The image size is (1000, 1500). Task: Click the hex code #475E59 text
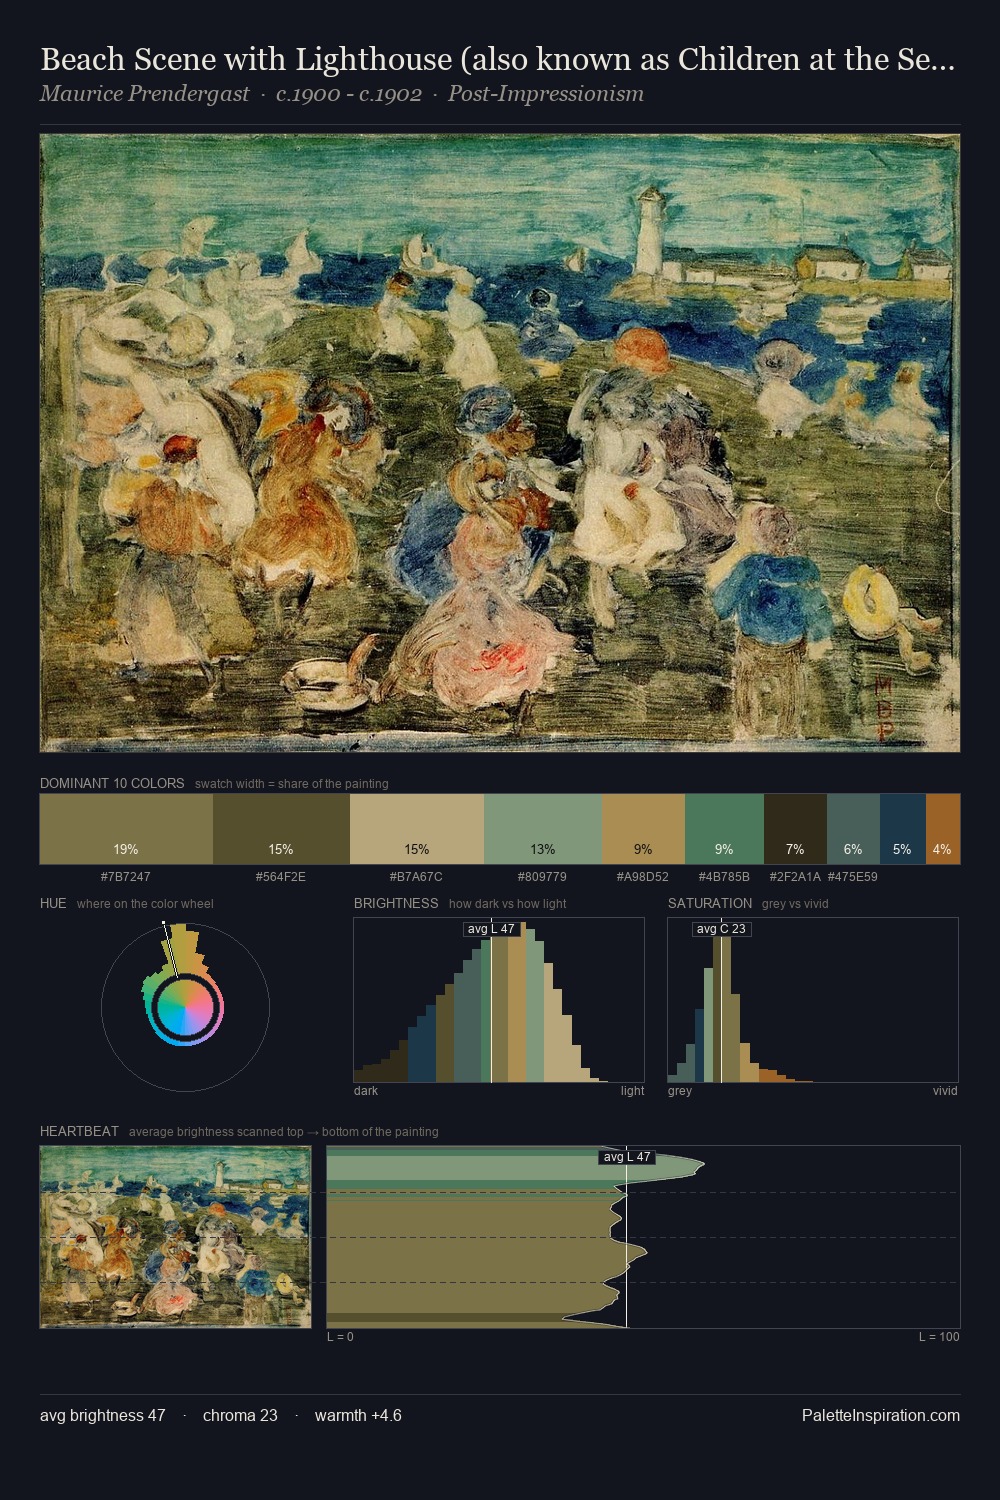pos(853,877)
